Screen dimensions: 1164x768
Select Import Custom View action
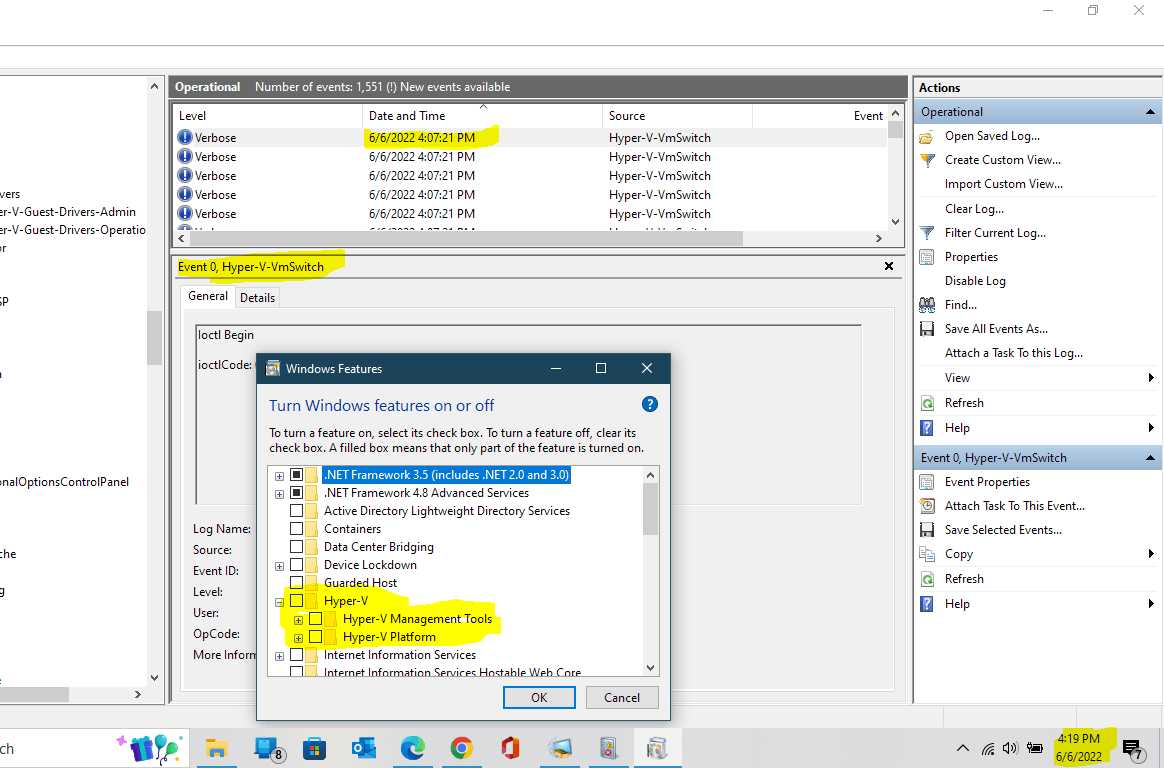1004,184
